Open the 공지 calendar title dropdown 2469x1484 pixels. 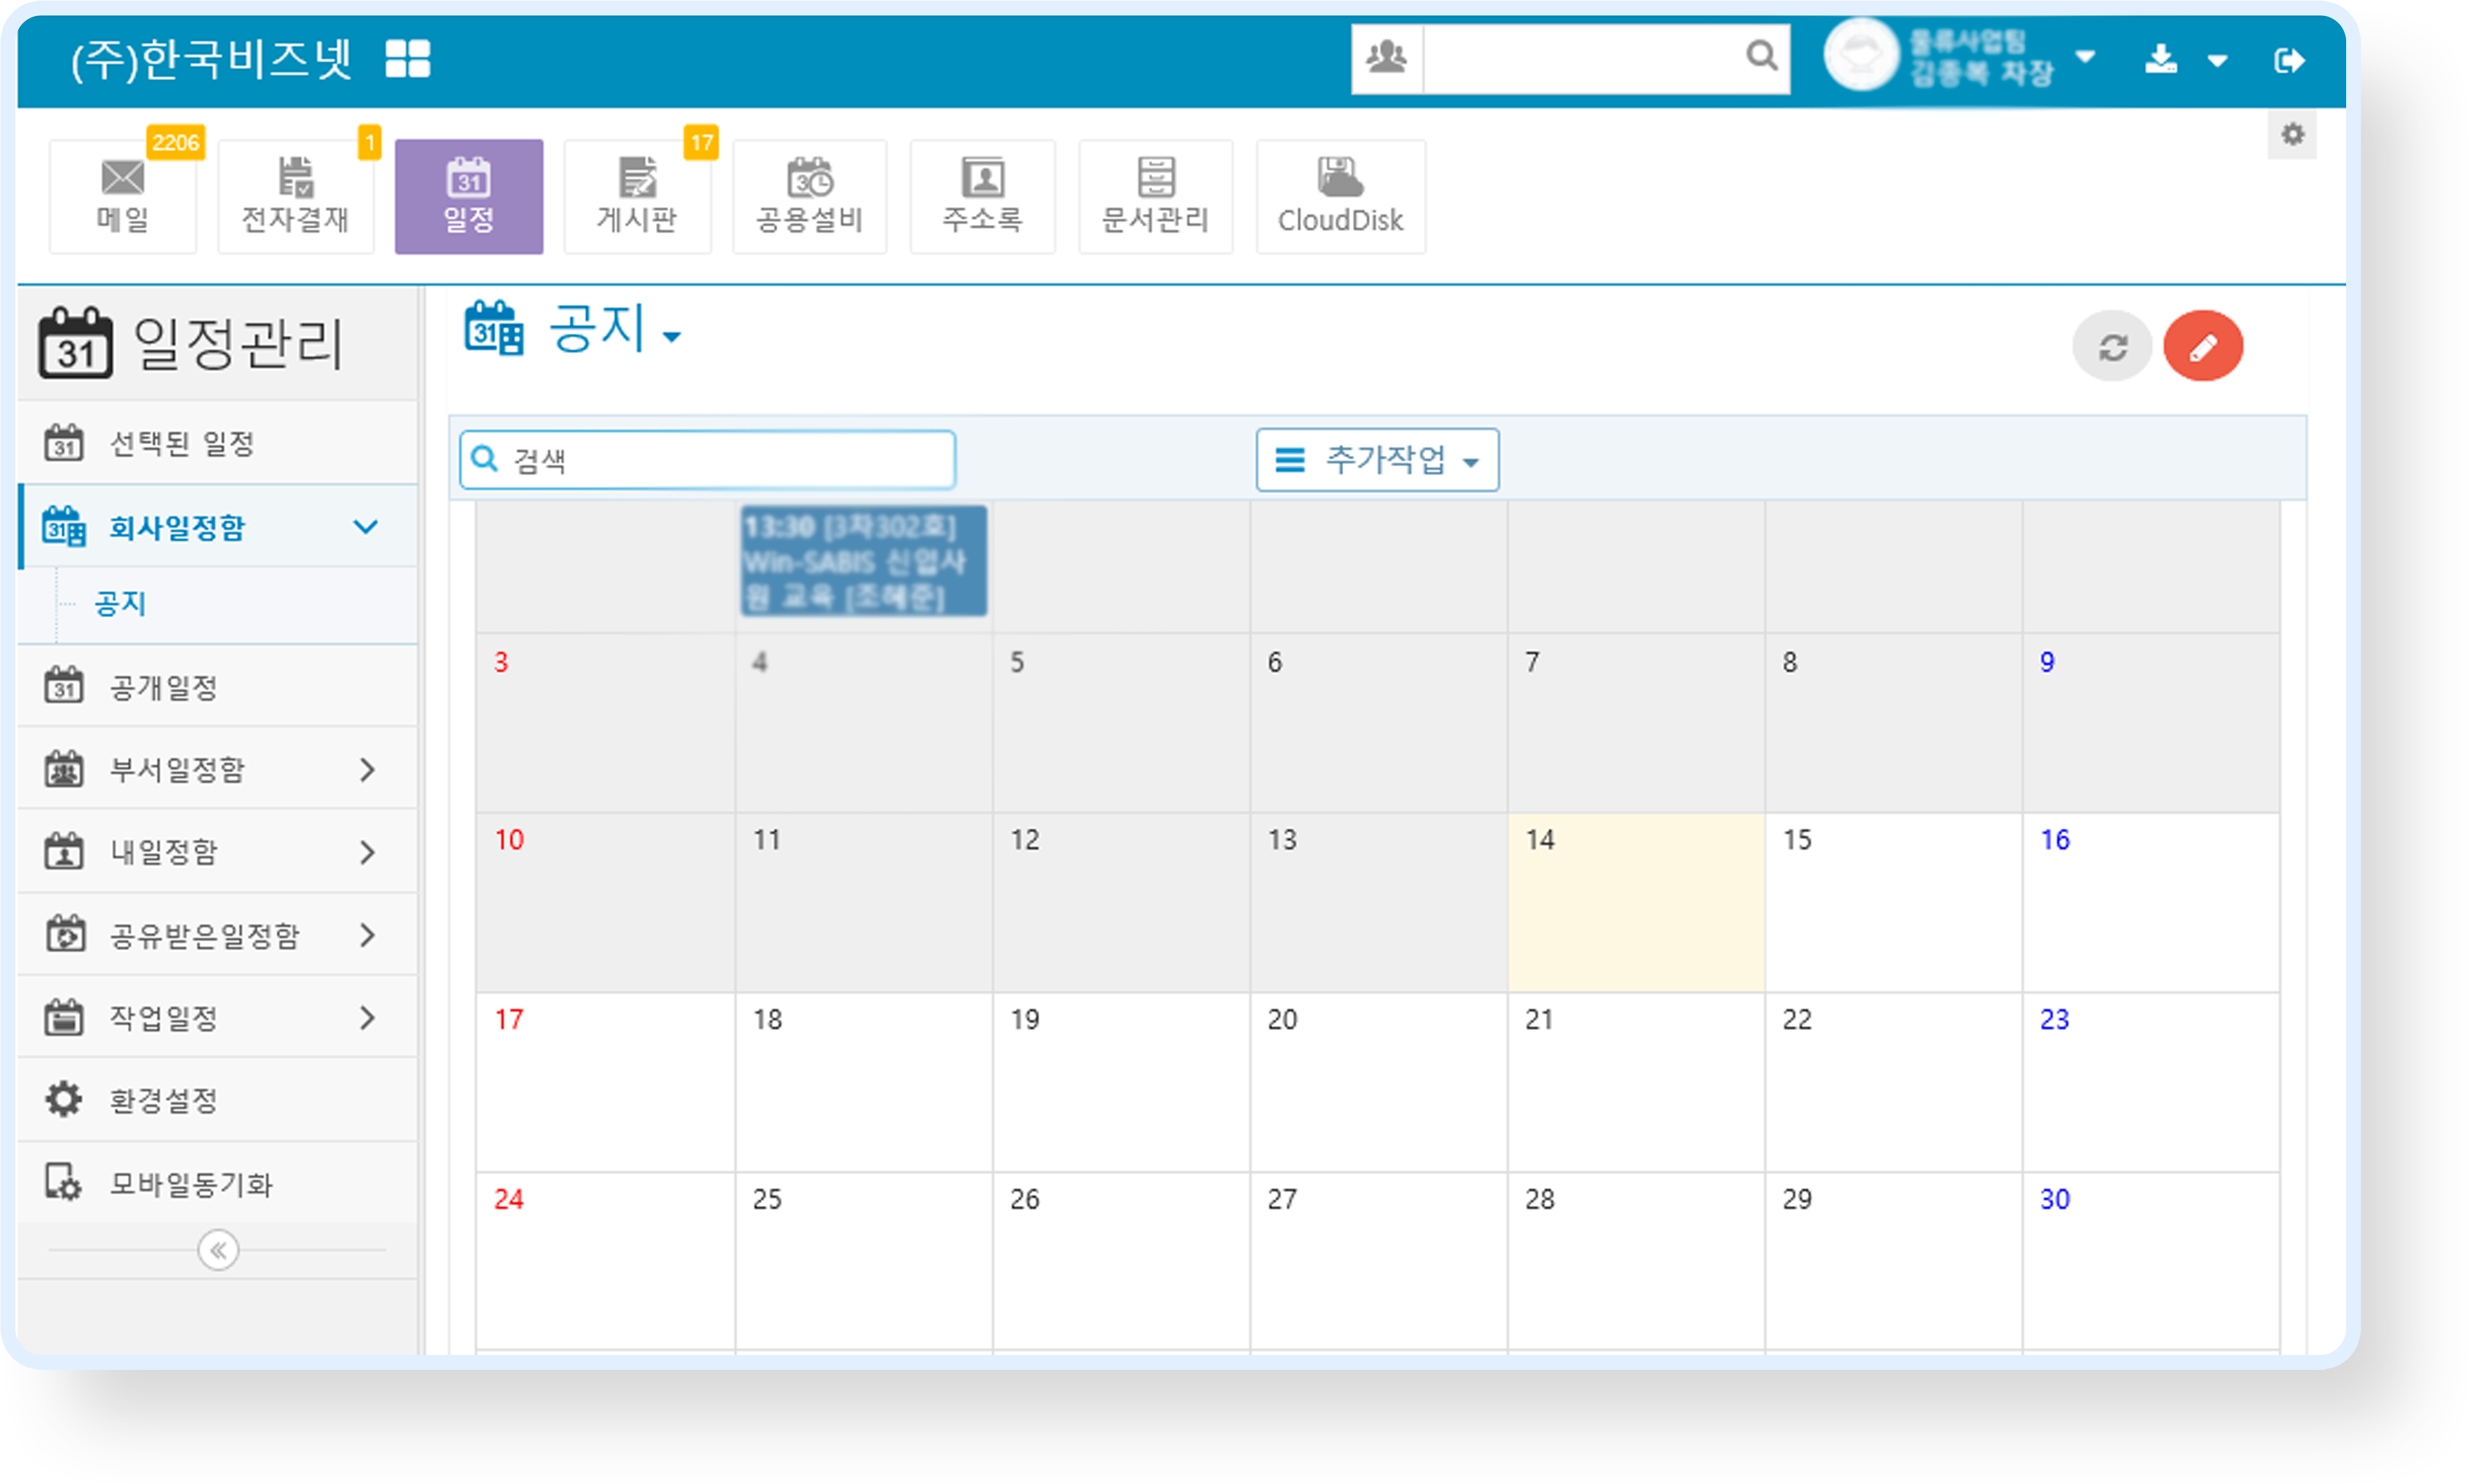[x=672, y=337]
